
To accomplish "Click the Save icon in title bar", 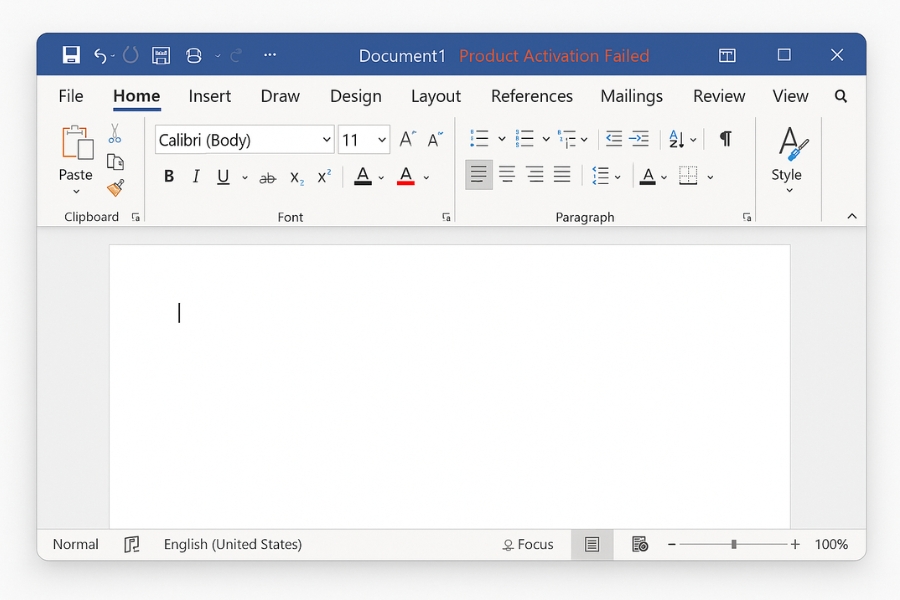I will pos(71,55).
